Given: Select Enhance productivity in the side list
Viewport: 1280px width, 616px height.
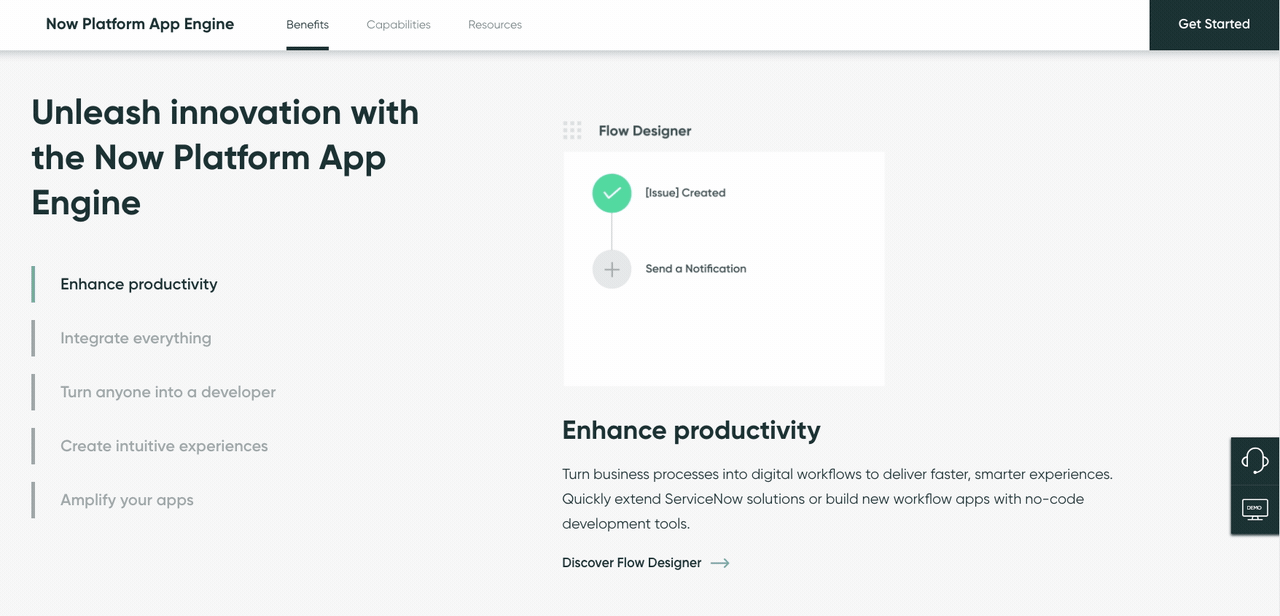Looking at the screenshot, I should (139, 284).
